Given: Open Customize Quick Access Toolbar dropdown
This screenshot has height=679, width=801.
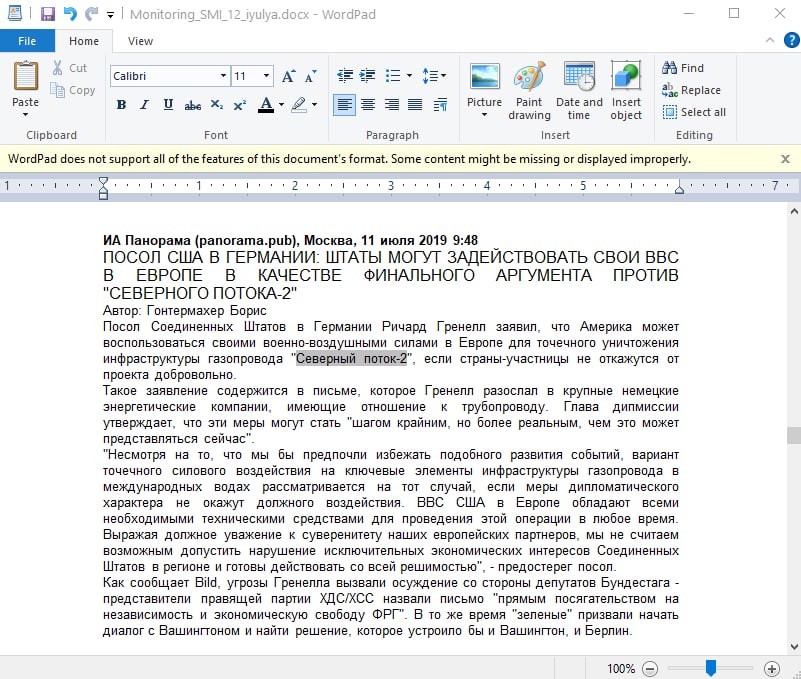Looking at the screenshot, I should [x=110, y=15].
